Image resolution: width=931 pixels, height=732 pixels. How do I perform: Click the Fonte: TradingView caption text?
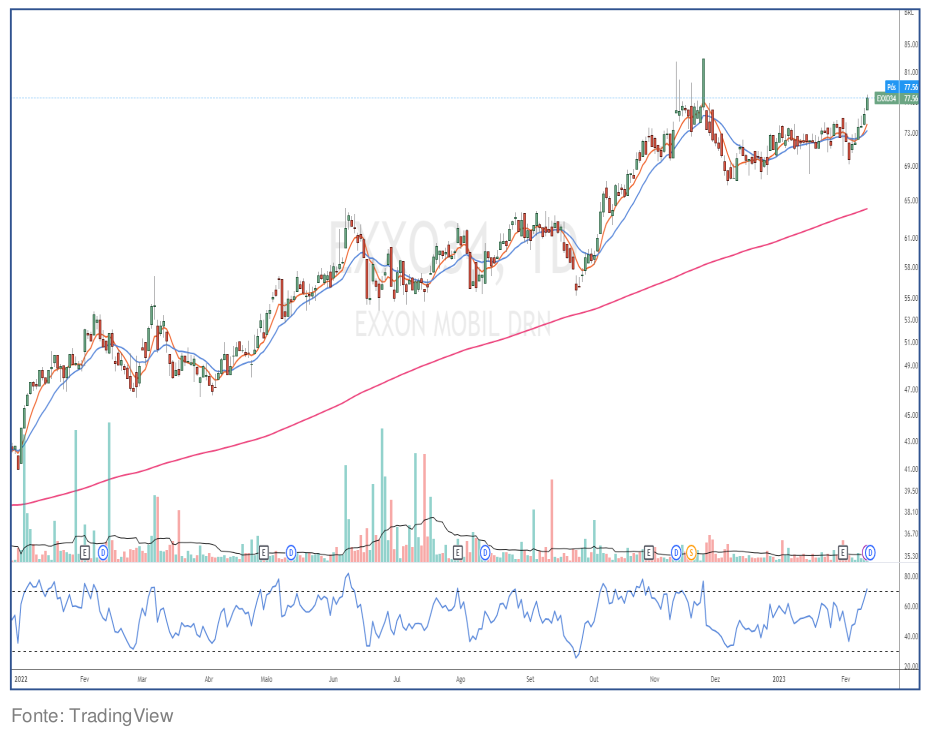[92, 716]
